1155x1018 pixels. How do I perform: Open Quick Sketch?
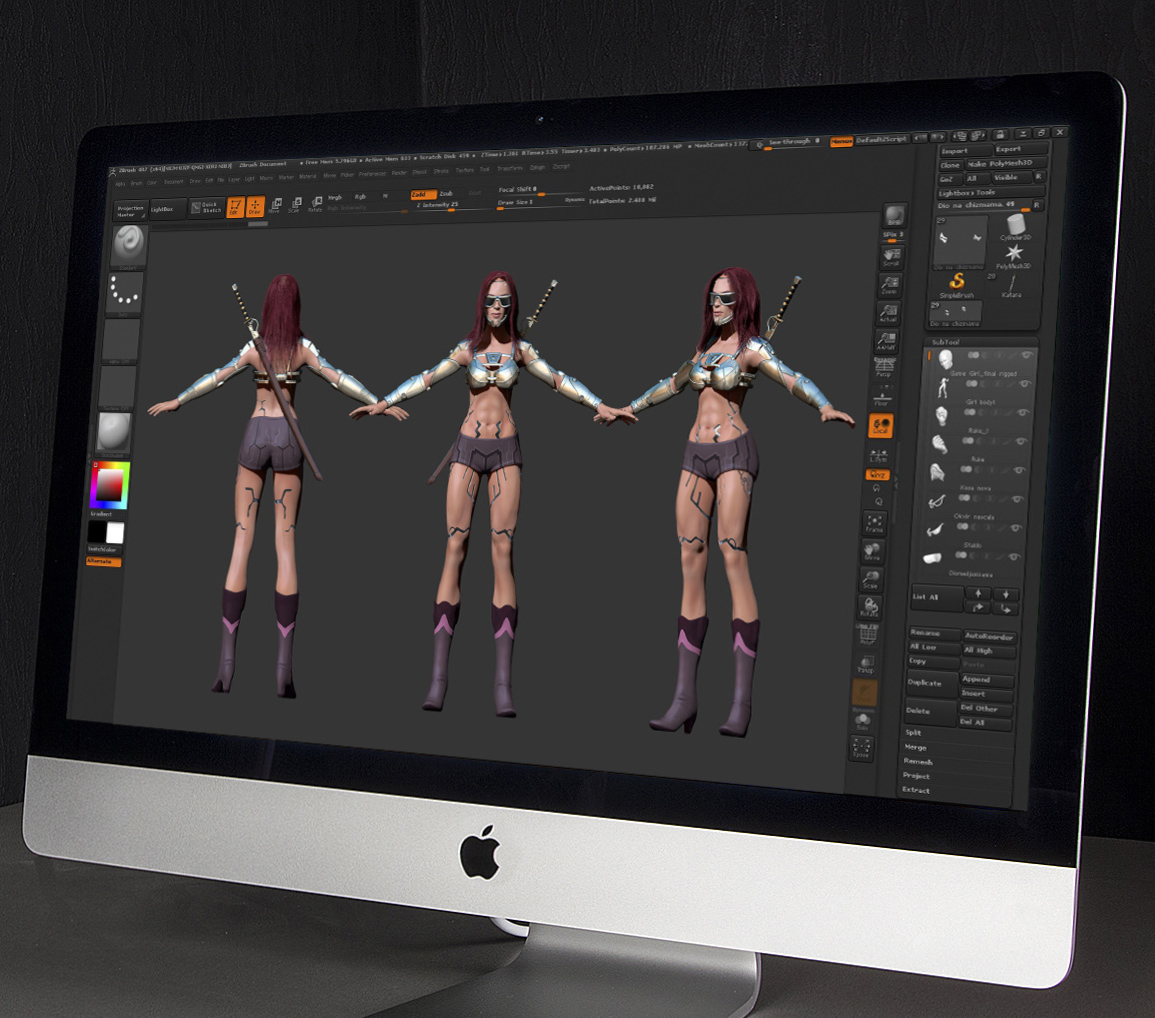click(x=206, y=208)
